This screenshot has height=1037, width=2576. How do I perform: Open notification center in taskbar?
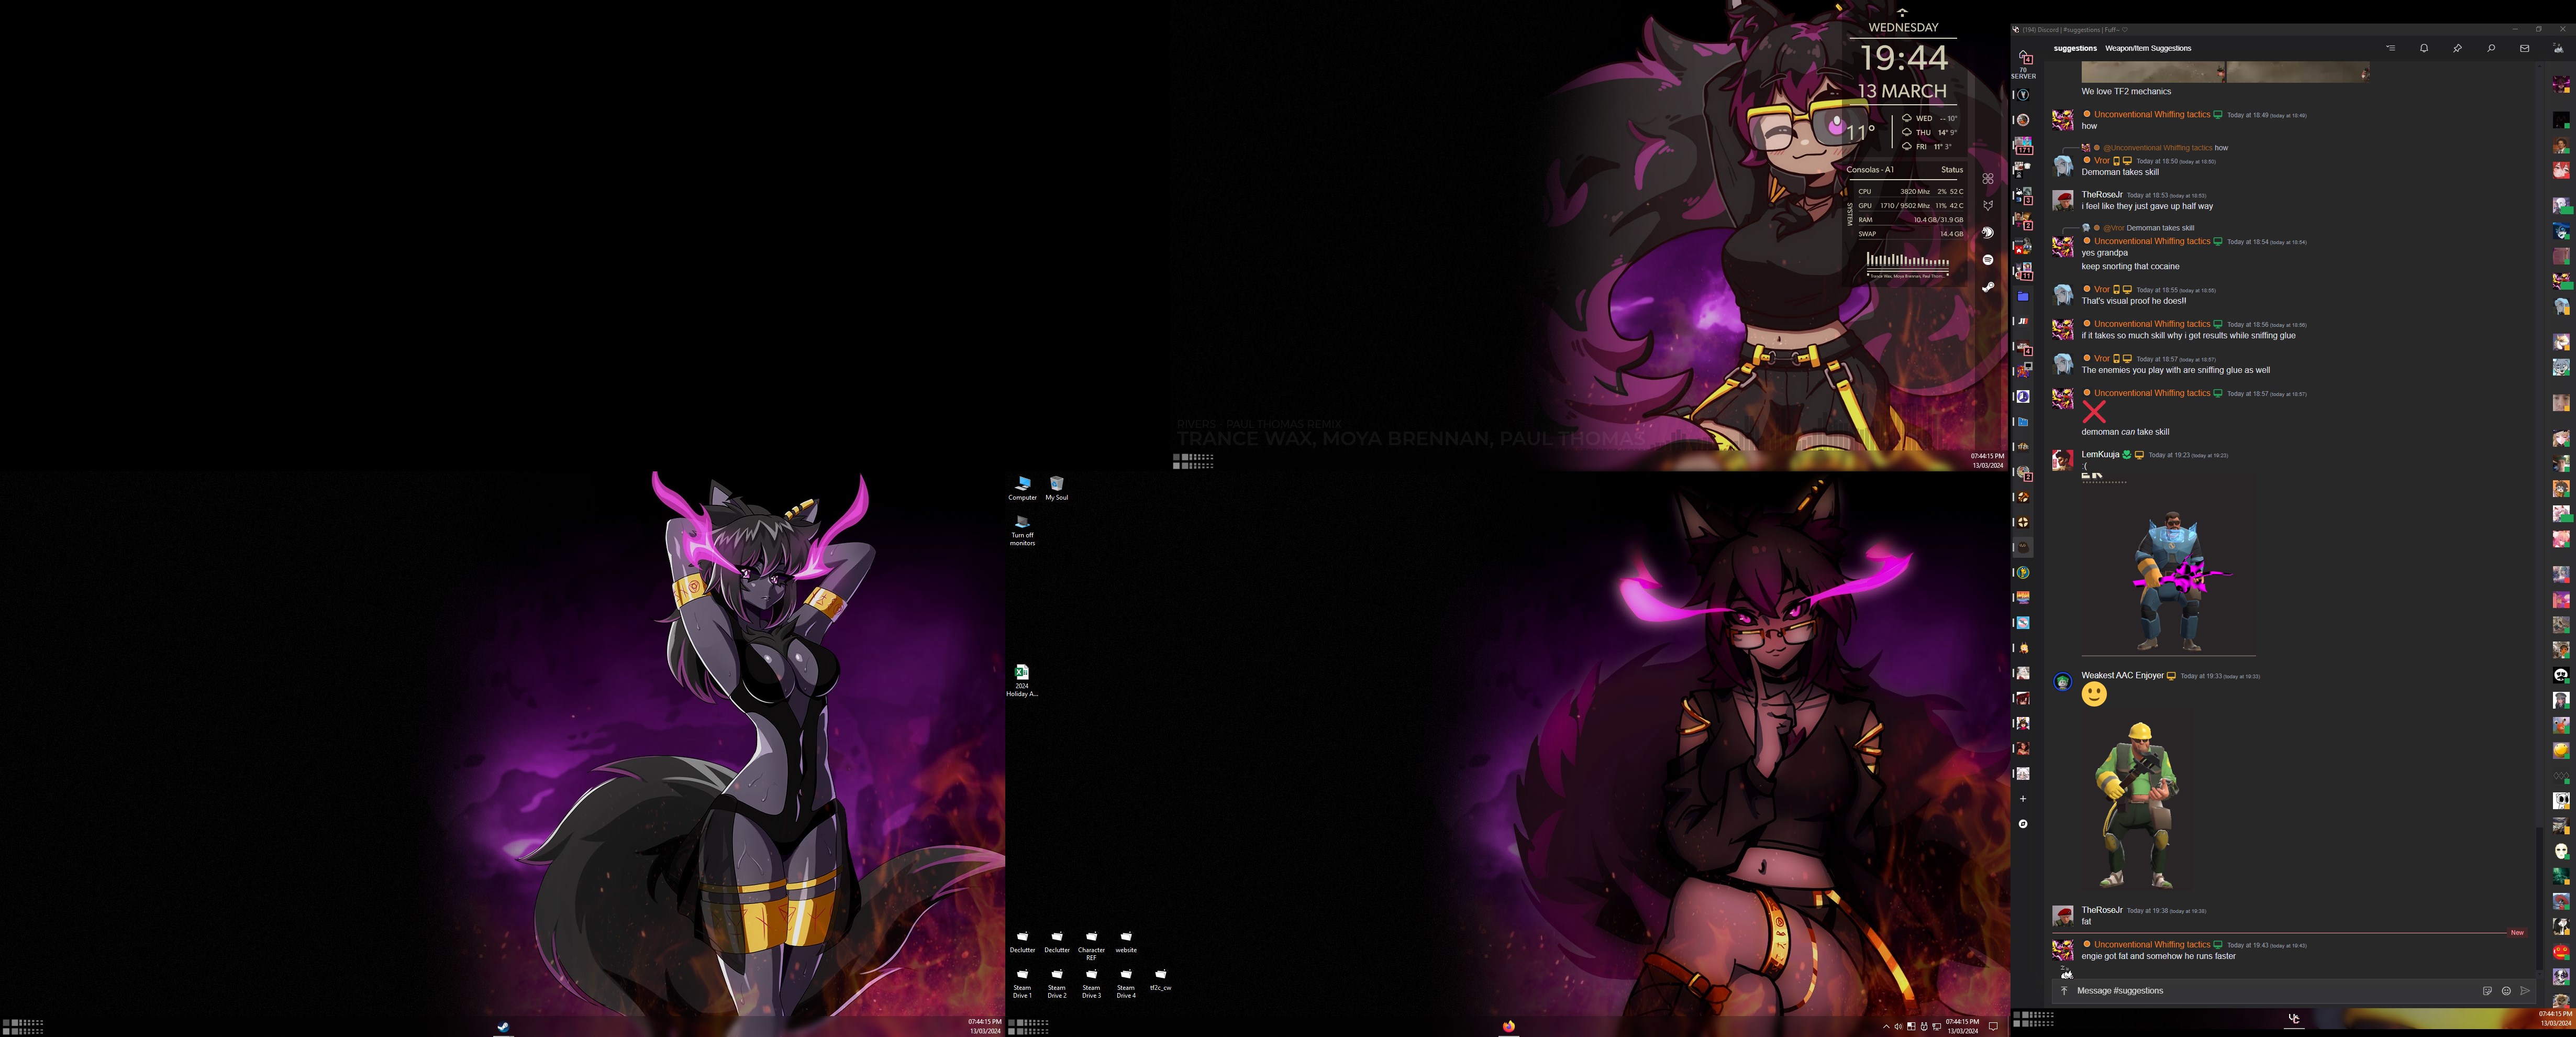pos(1992,1026)
